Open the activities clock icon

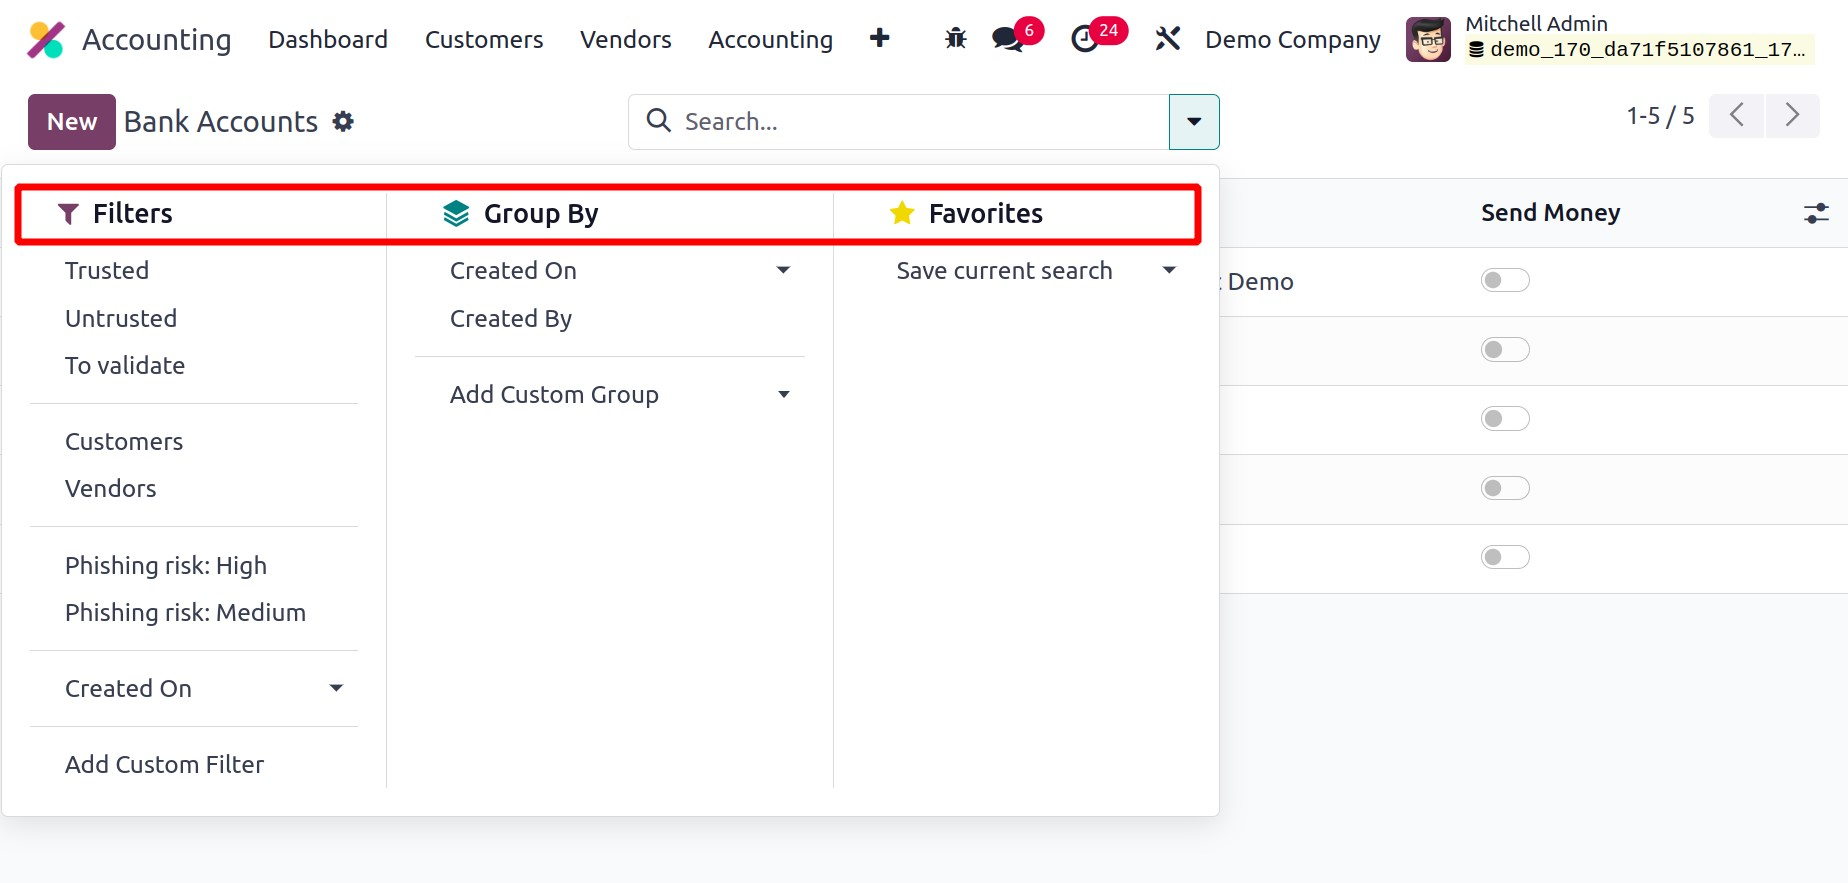[x=1085, y=40]
